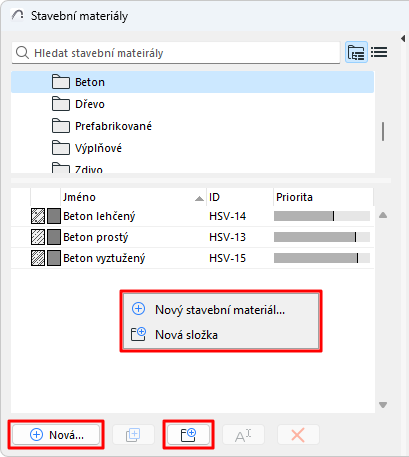The height and width of the screenshot is (457, 409).
Task: Click the priority bar of Beton prostý
Action: 322,237
